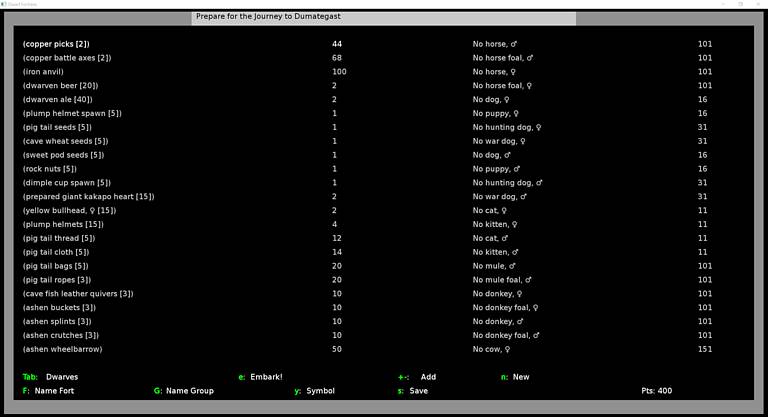Select No horse male entry

click(495, 44)
